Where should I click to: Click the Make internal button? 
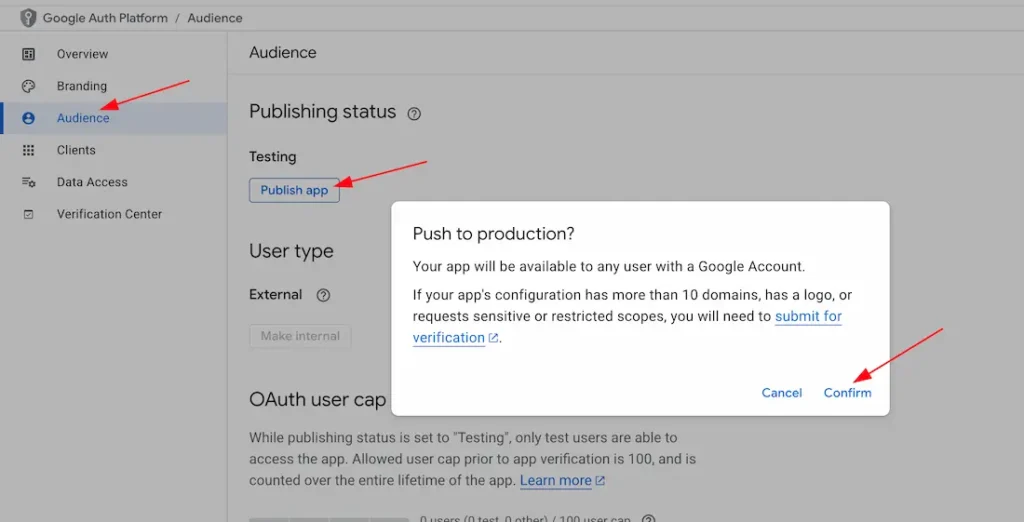pyautogui.click(x=300, y=336)
